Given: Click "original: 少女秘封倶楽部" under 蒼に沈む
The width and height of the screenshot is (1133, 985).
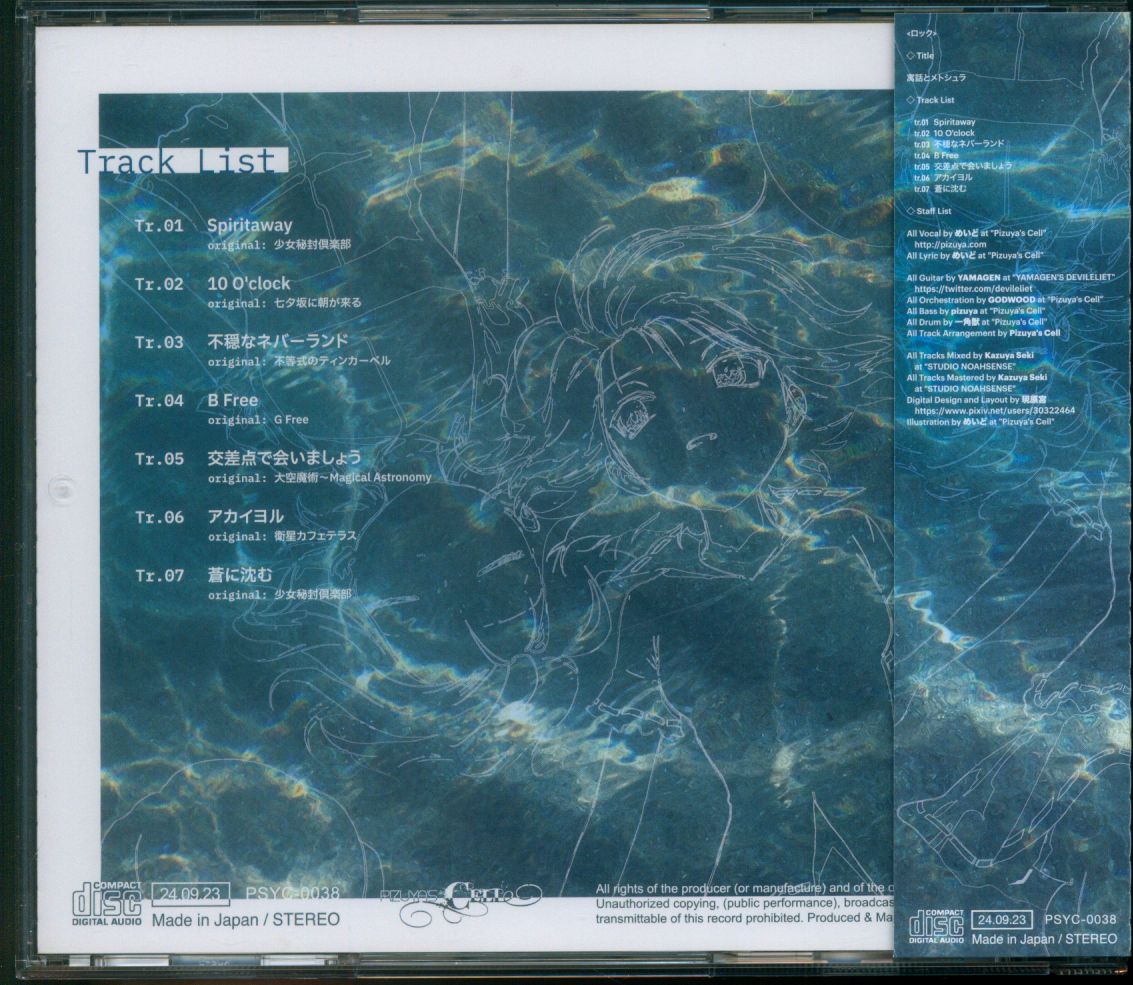Looking at the screenshot, I should (279, 595).
